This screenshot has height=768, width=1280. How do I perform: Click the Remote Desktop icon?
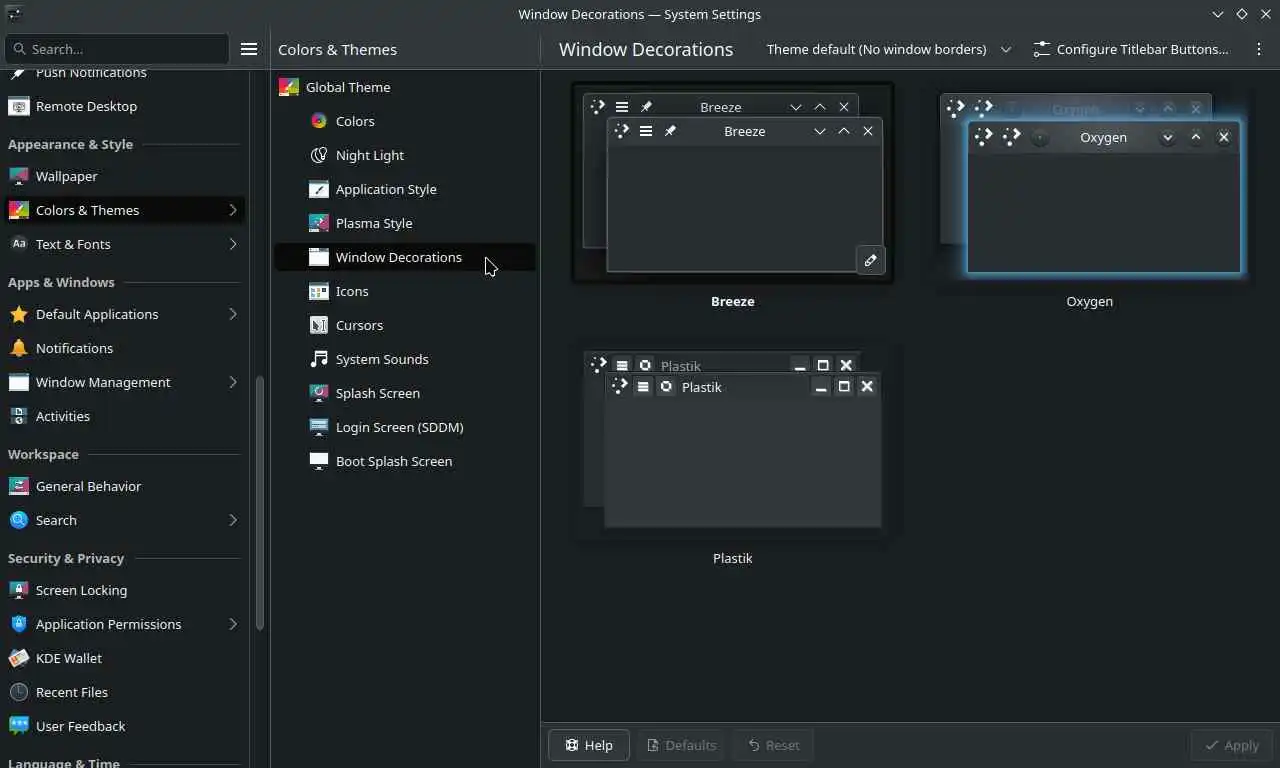[x=18, y=106]
